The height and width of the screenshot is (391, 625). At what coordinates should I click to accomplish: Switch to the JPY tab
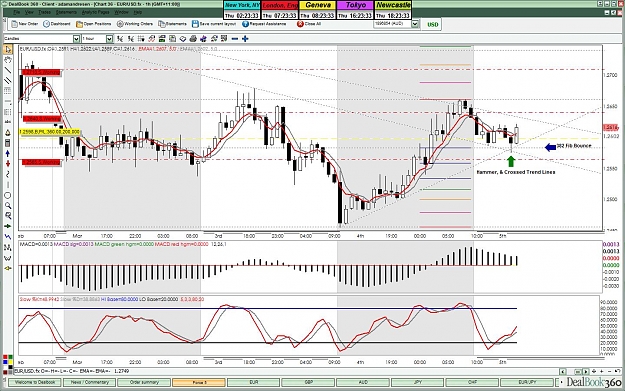(417, 382)
